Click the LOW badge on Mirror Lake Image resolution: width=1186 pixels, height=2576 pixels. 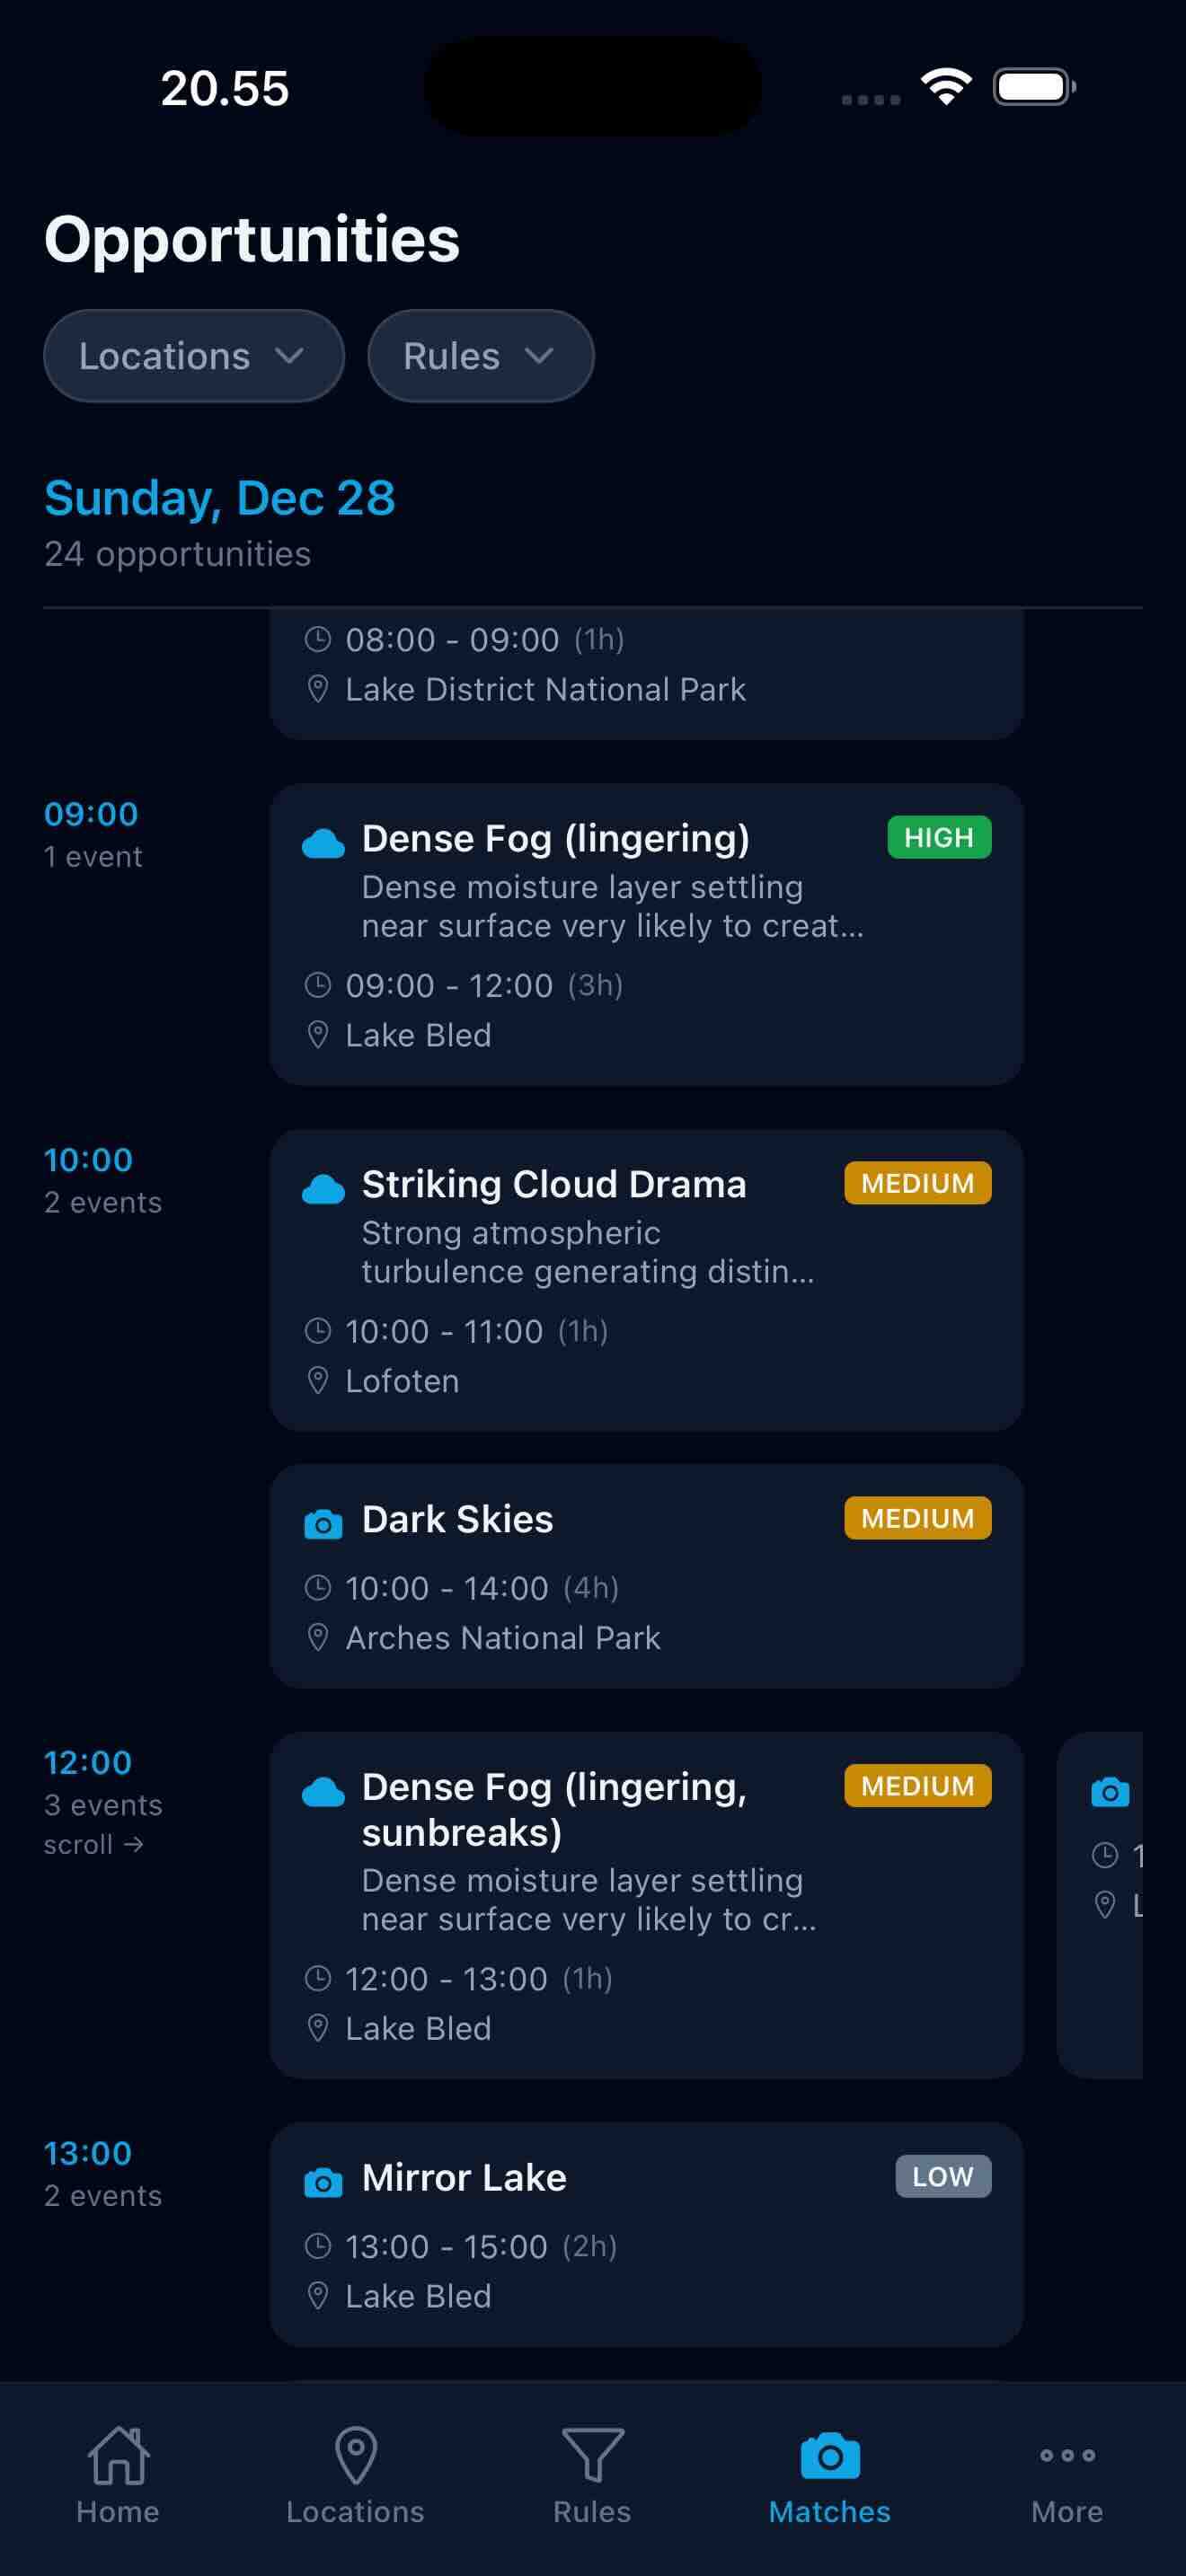point(942,2176)
